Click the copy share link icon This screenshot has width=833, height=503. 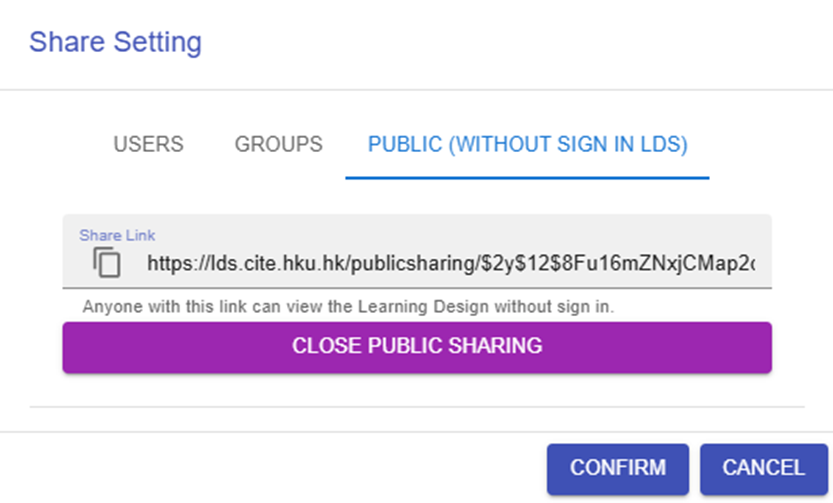pos(107,263)
